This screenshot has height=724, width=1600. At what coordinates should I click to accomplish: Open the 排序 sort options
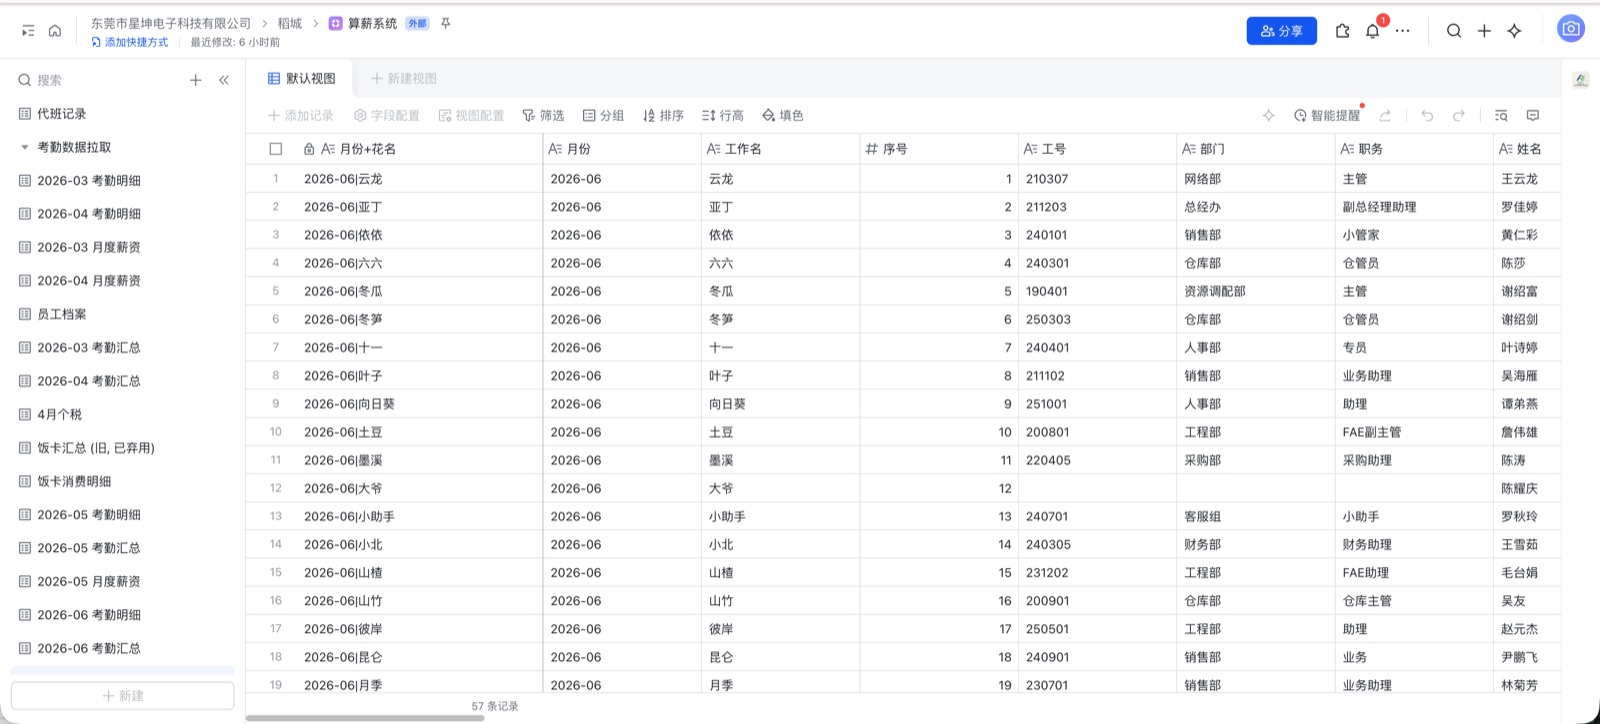(x=663, y=116)
